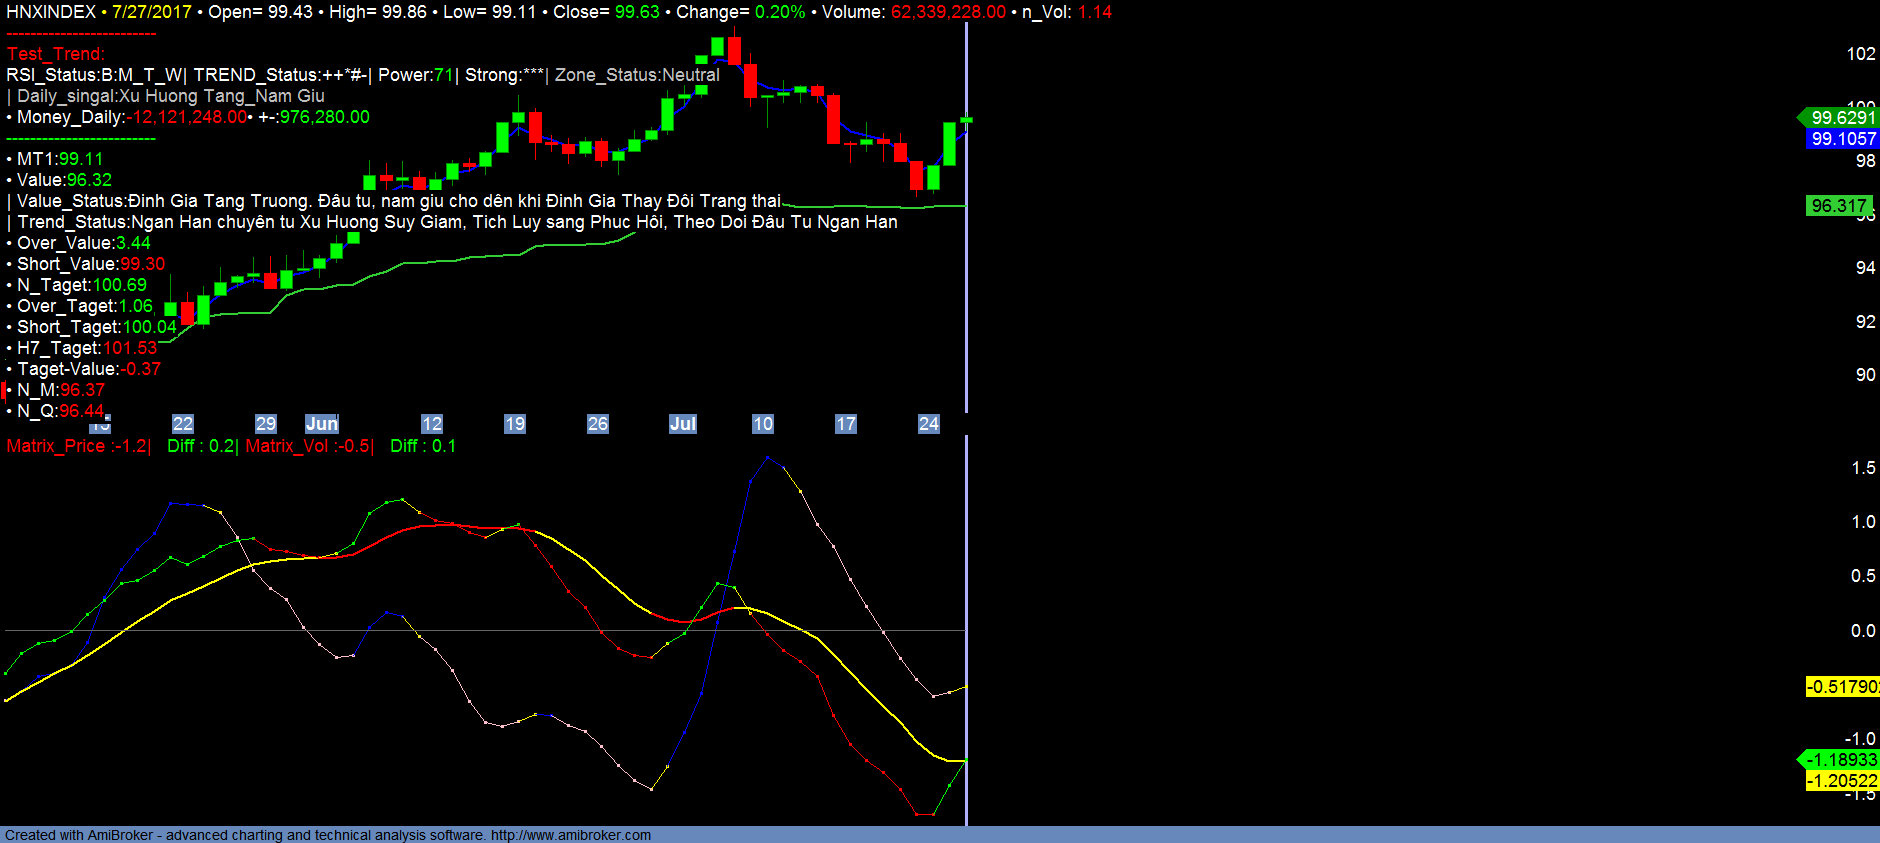This screenshot has height=843, width=1880.
Task: Click the red Test_Trend label
Action: (x=55, y=54)
